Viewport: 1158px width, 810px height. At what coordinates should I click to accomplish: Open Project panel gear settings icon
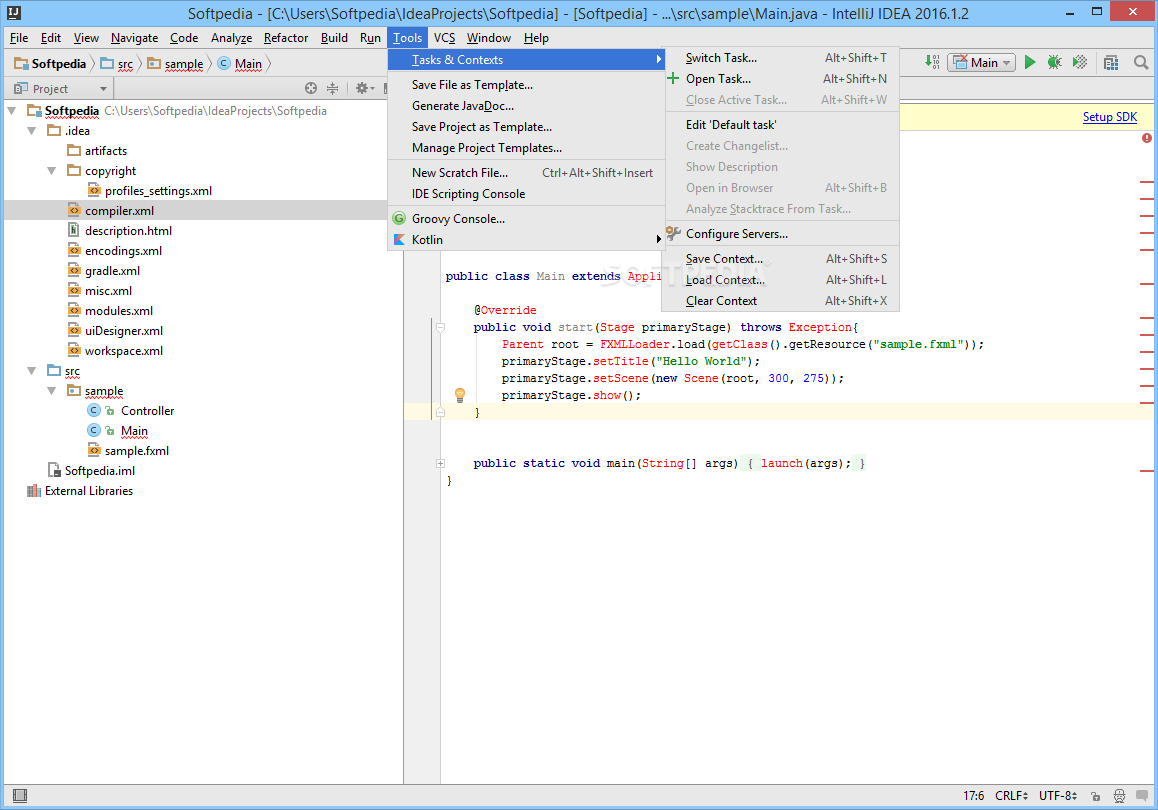362,89
